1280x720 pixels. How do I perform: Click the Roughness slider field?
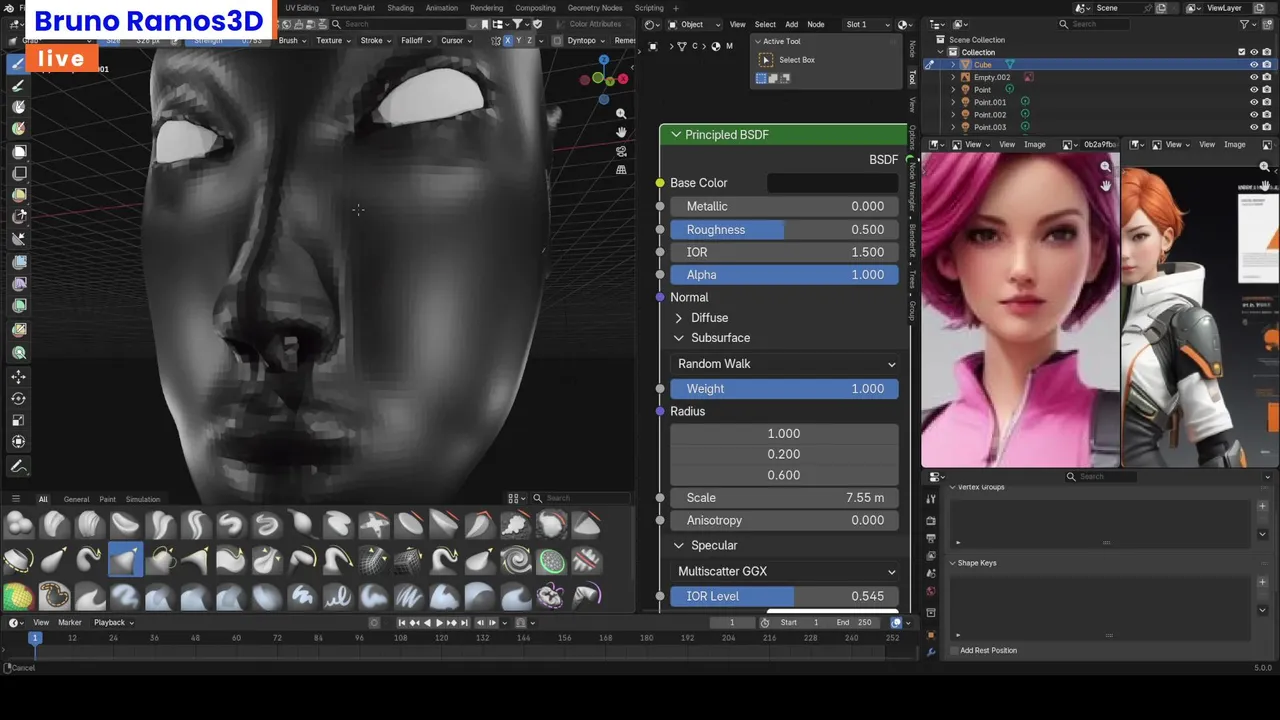(785, 230)
